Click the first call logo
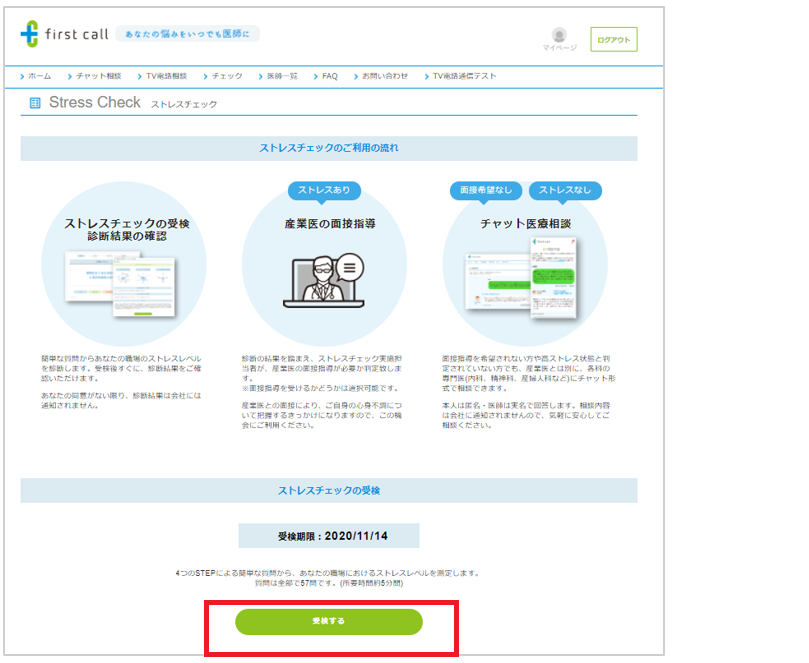The image size is (809, 663). click(x=63, y=34)
